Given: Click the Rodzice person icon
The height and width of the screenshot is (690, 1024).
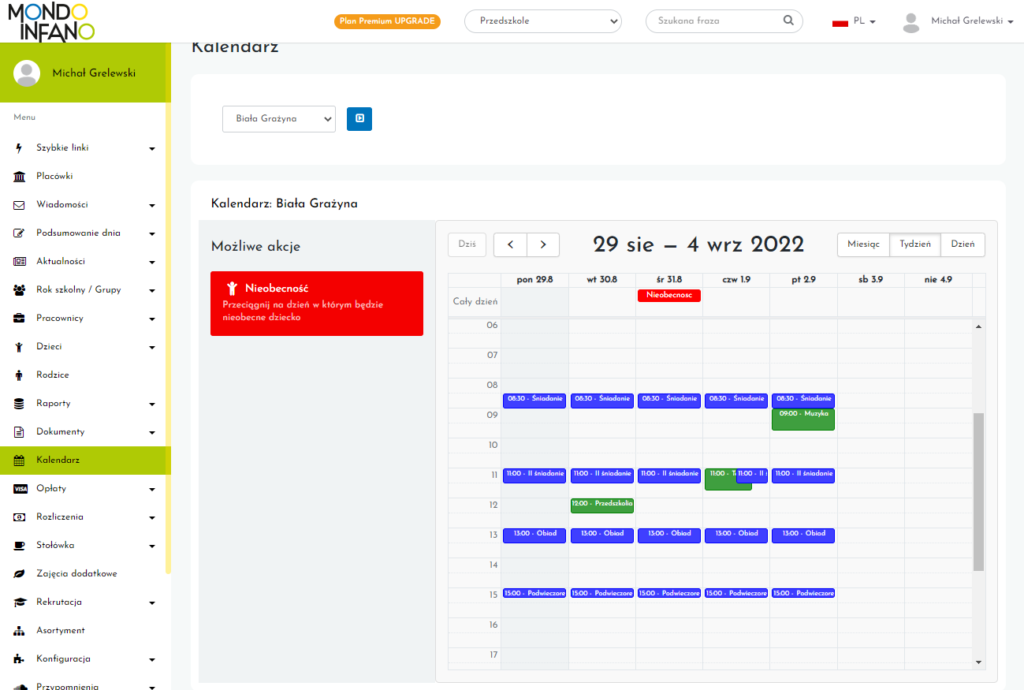Looking at the screenshot, I should click(19, 375).
